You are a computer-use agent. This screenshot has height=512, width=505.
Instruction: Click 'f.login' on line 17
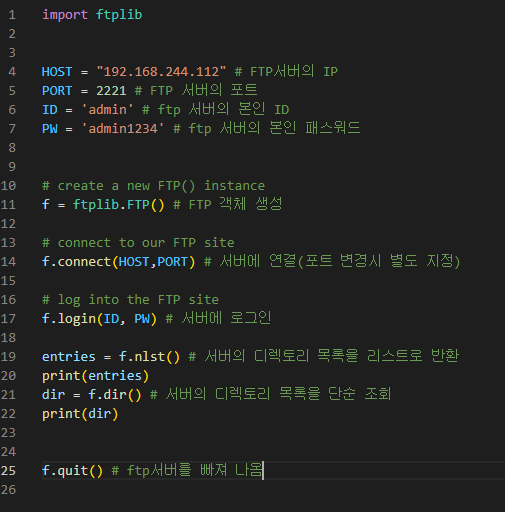(x=69, y=319)
